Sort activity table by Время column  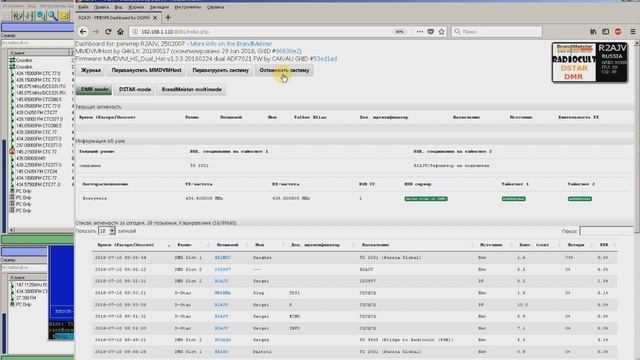[x=126, y=245]
